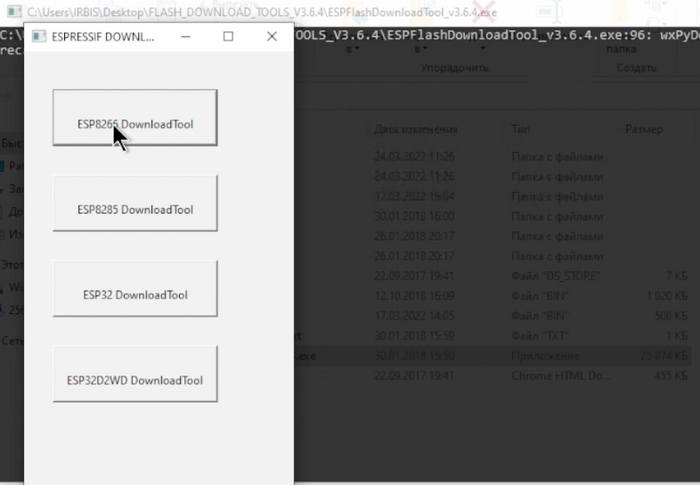The width and height of the screenshot is (700, 485).
Task: Minimize the ESPRESSIF DOWNLOAD window
Action: [x=186, y=37]
